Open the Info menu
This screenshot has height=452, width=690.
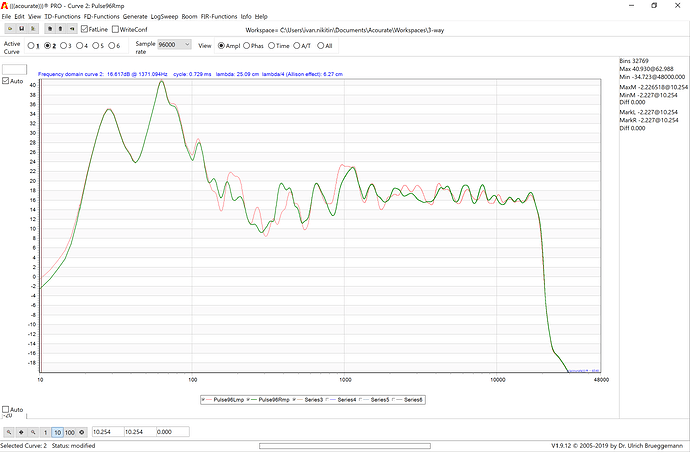click(246, 16)
